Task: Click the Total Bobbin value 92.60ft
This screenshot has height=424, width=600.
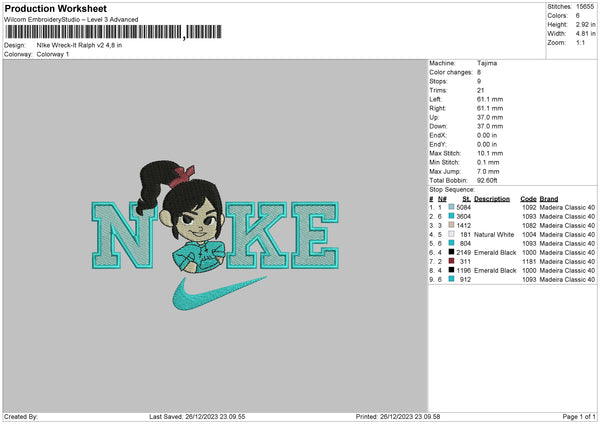Action: click(487, 180)
